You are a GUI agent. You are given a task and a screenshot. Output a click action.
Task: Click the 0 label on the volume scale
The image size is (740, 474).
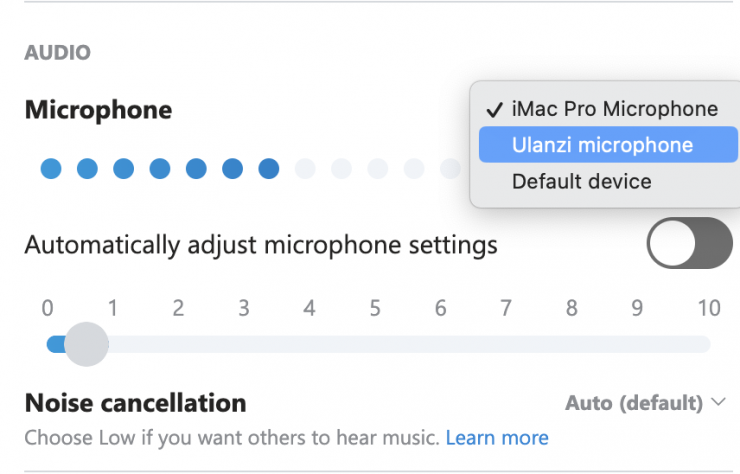pyautogui.click(x=48, y=308)
